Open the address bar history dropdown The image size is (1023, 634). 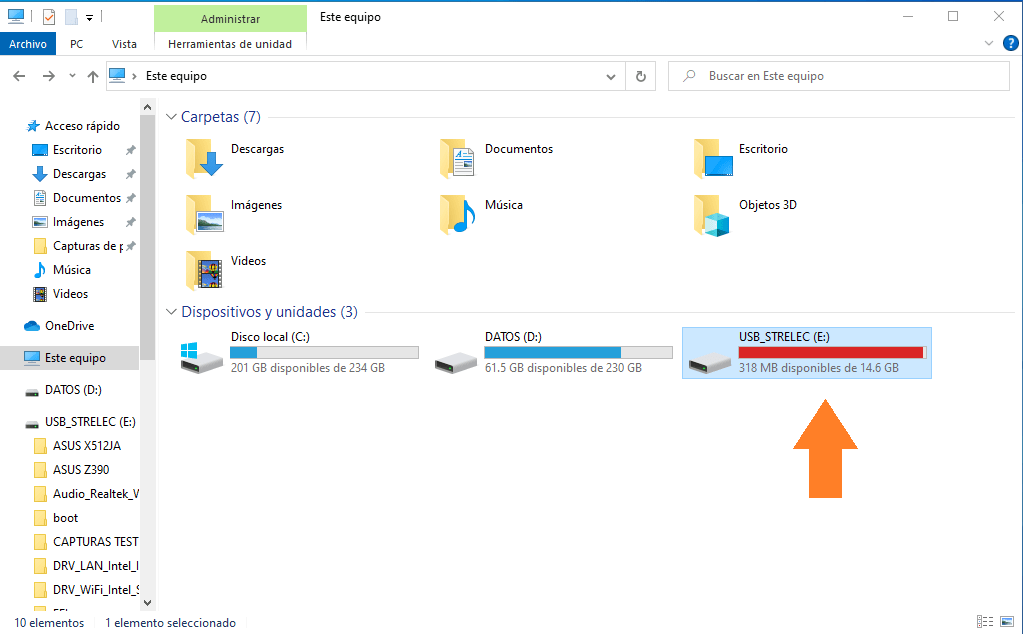pos(612,76)
